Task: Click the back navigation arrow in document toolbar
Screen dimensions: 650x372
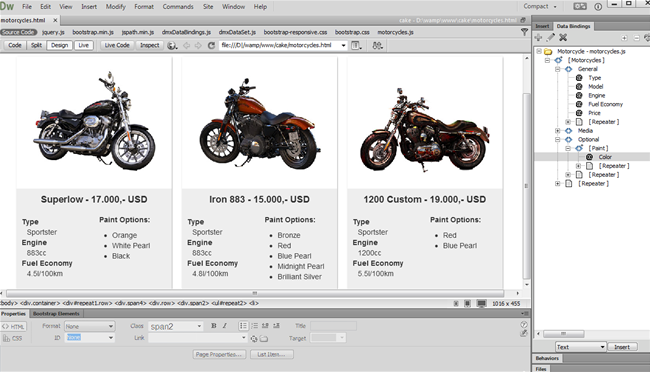Action: coord(187,46)
